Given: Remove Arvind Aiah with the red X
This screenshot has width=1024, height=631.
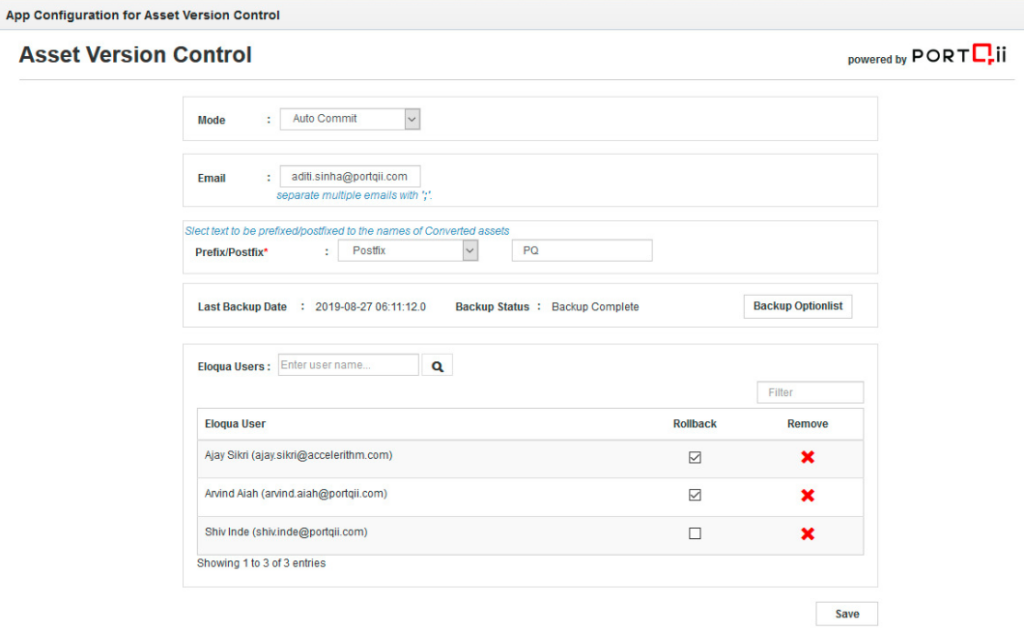Looking at the screenshot, I should [807, 495].
